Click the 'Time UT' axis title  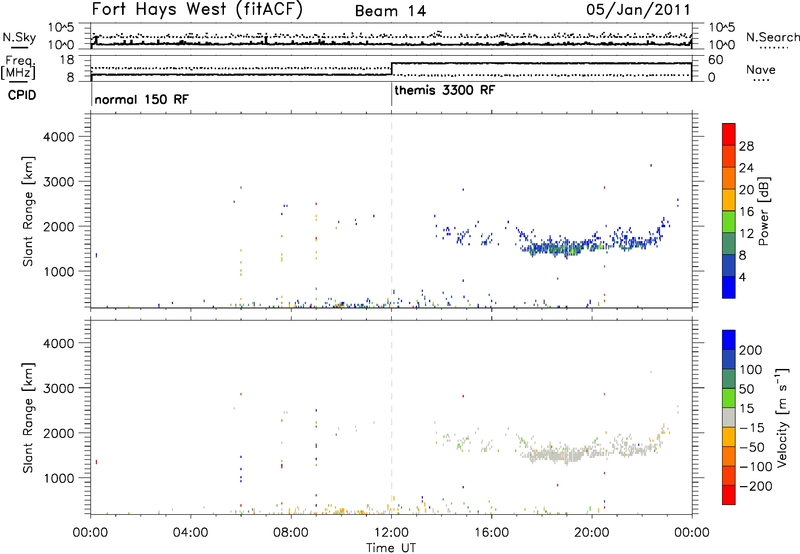(x=391, y=548)
